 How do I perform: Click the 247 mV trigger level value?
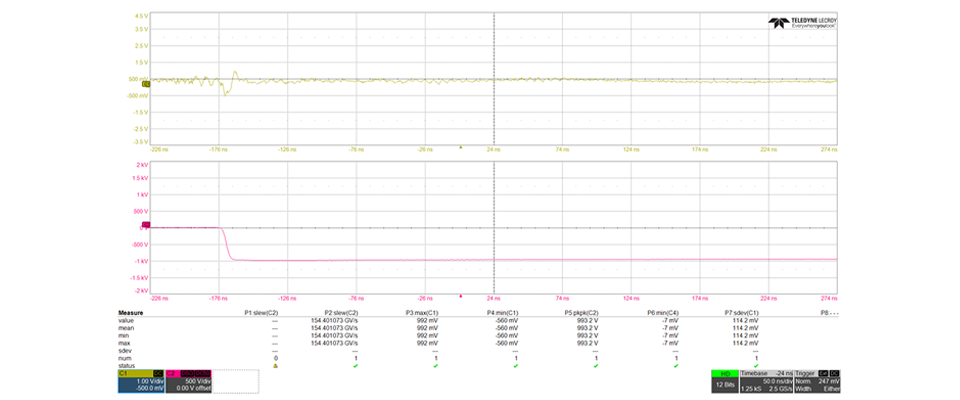click(x=831, y=381)
